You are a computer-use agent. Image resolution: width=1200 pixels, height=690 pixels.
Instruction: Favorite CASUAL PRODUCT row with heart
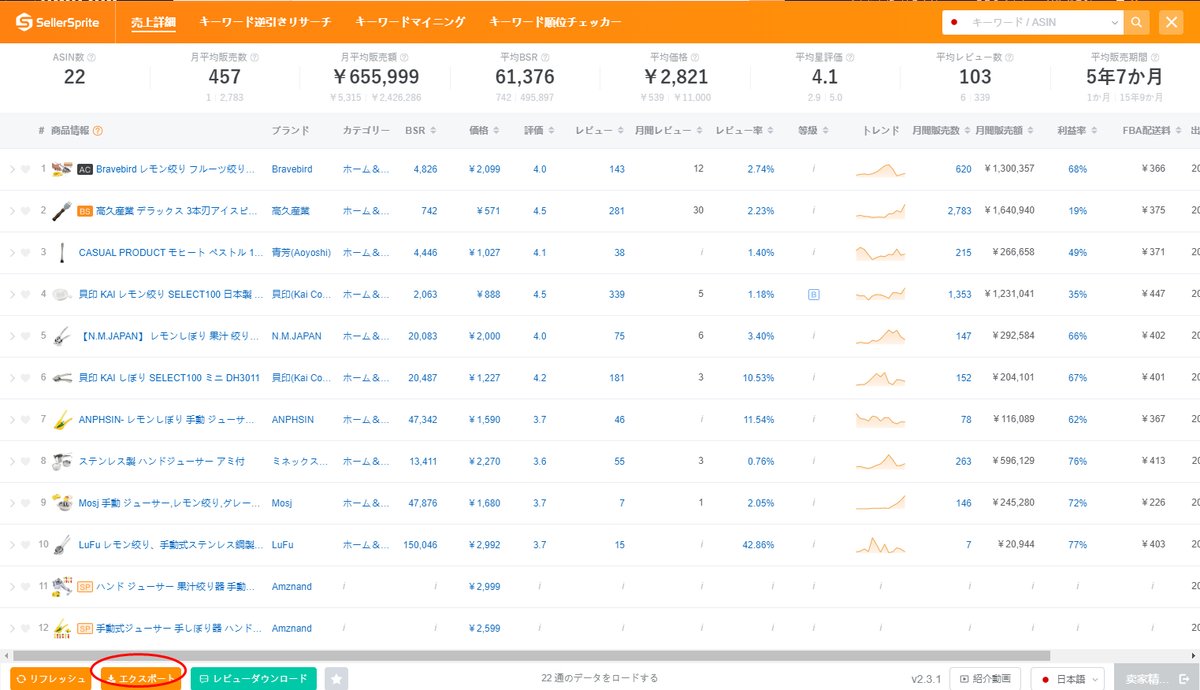pyautogui.click(x=26, y=253)
